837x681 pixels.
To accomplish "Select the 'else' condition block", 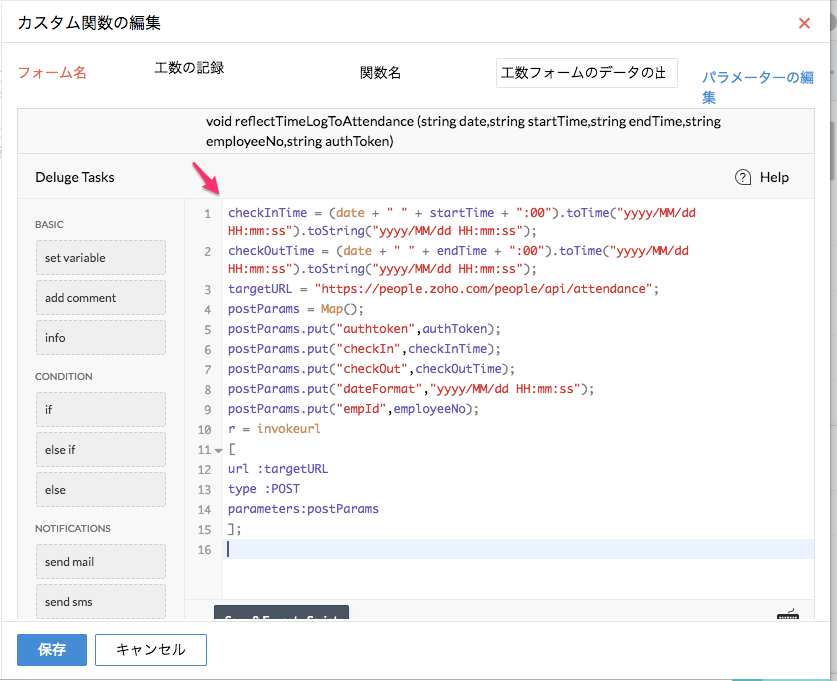I will (101, 489).
